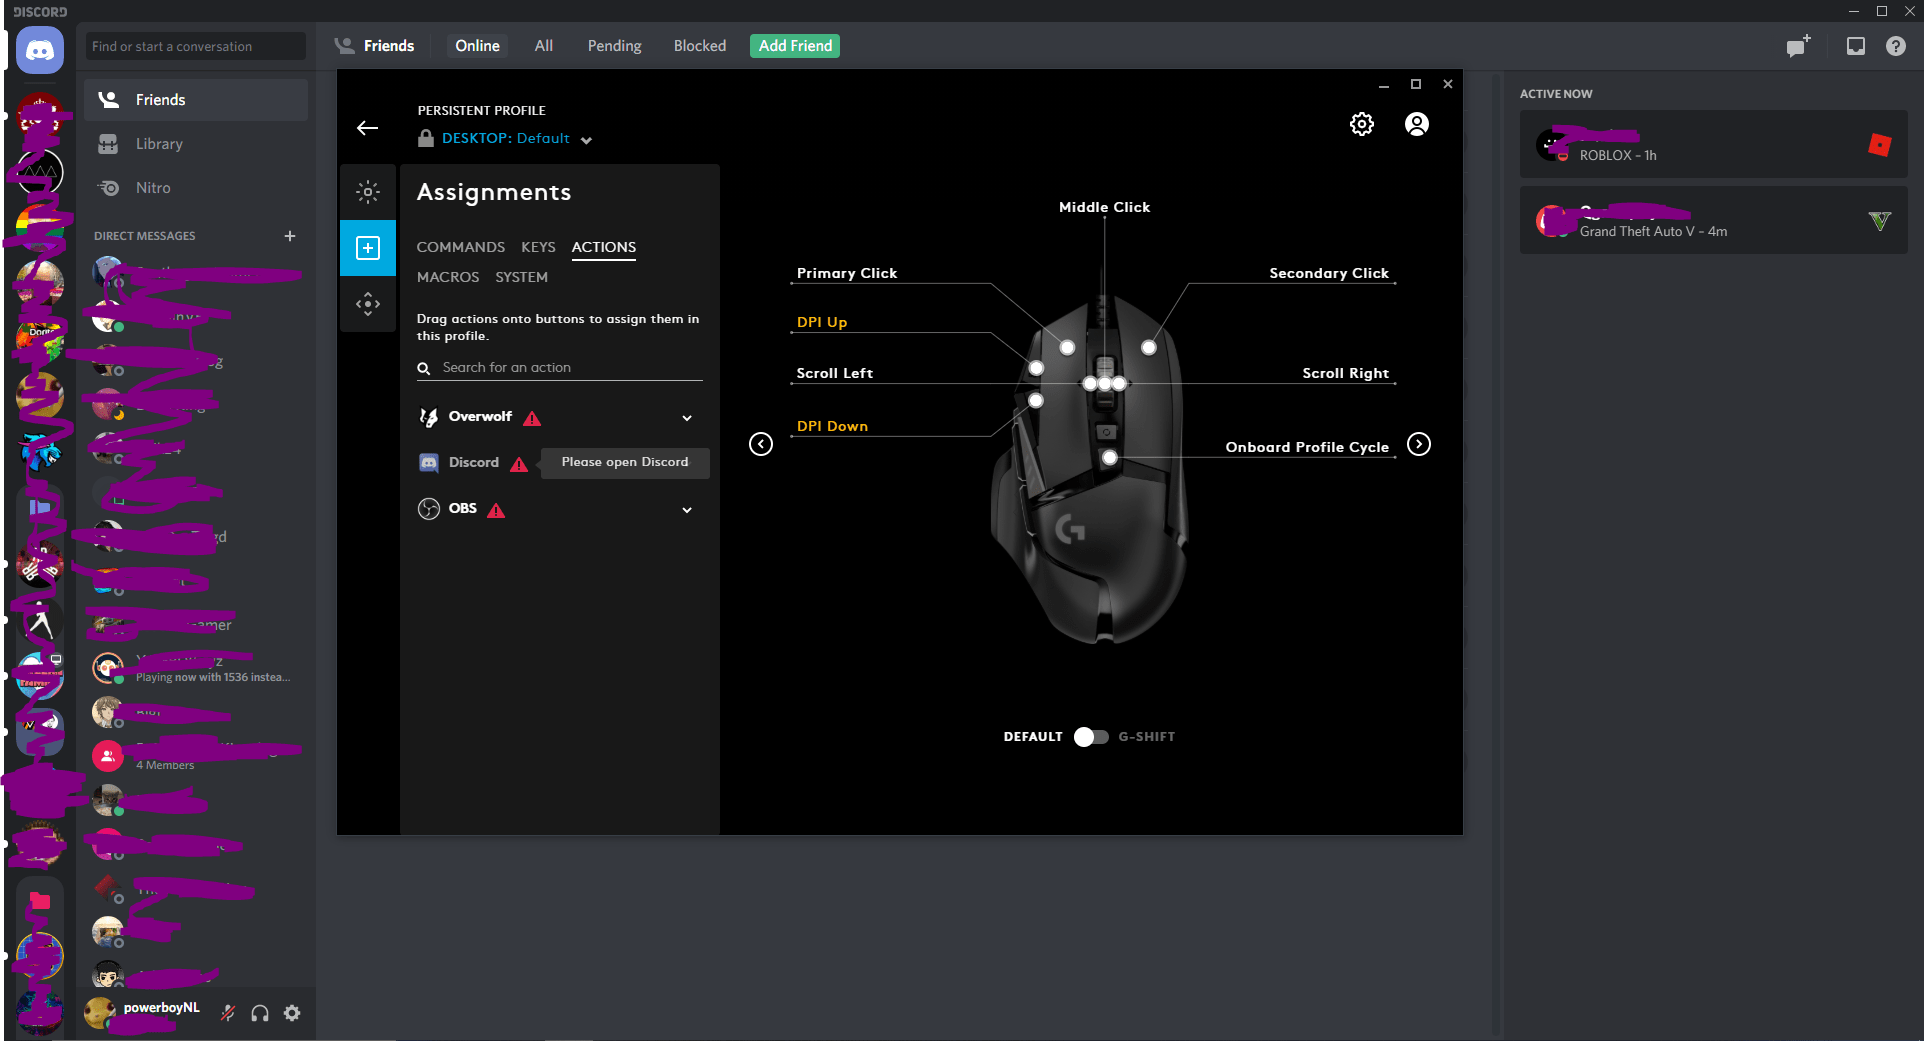
Task: Switch to the KEYS tab
Action: point(538,247)
